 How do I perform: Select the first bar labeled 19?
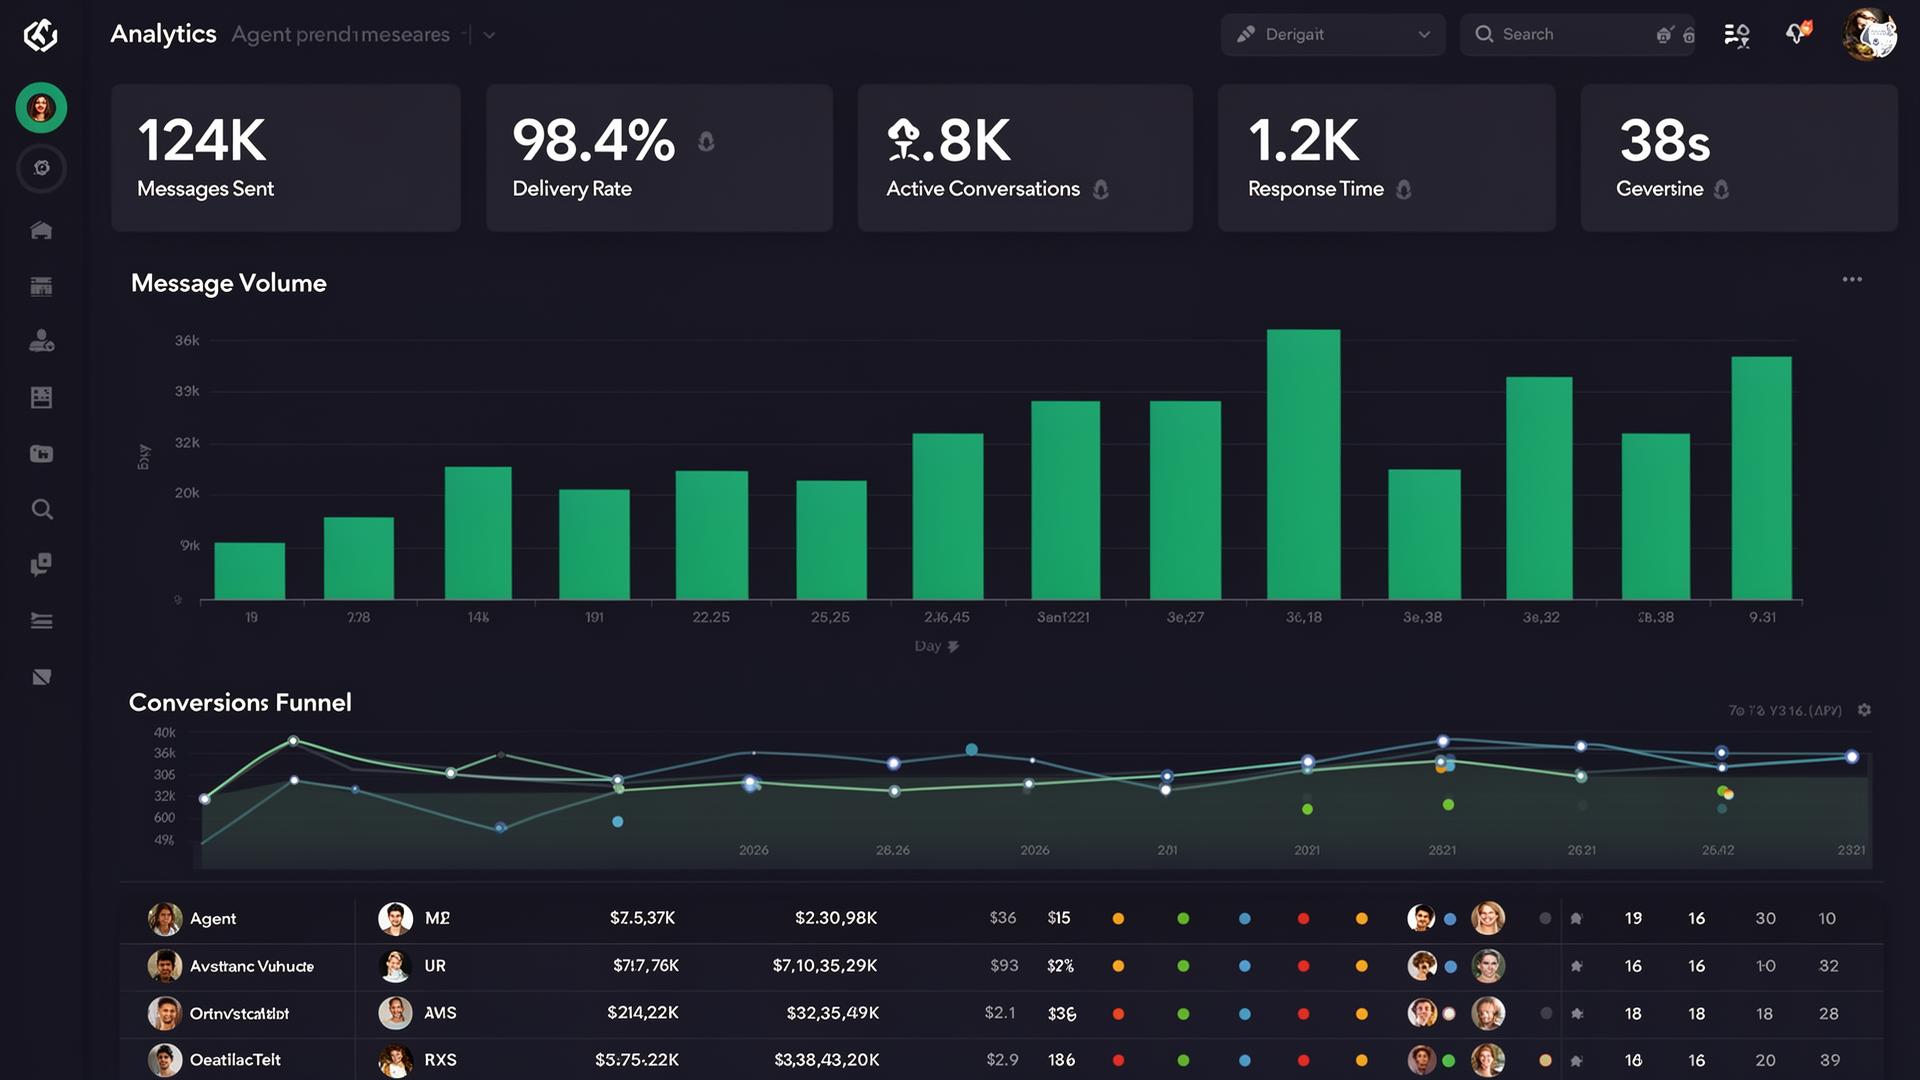pyautogui.click(x=250, y=571)
